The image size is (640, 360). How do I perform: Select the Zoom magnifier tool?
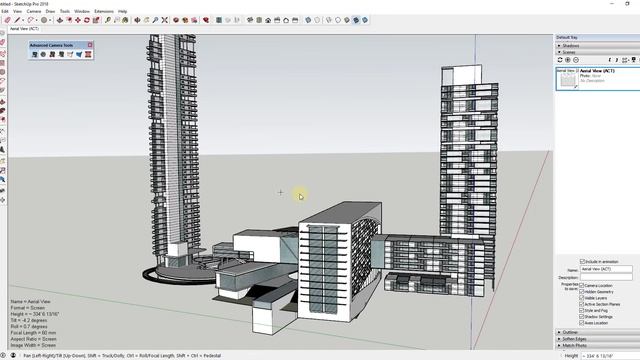[x=156, y=20]
